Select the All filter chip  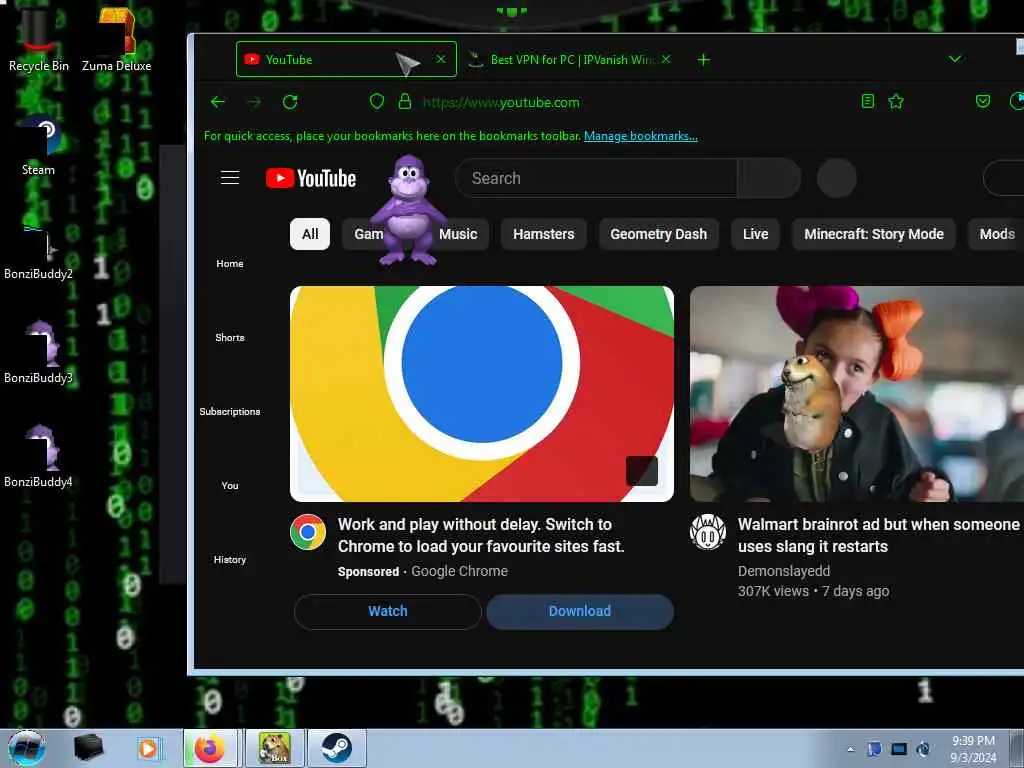point(310,234)
